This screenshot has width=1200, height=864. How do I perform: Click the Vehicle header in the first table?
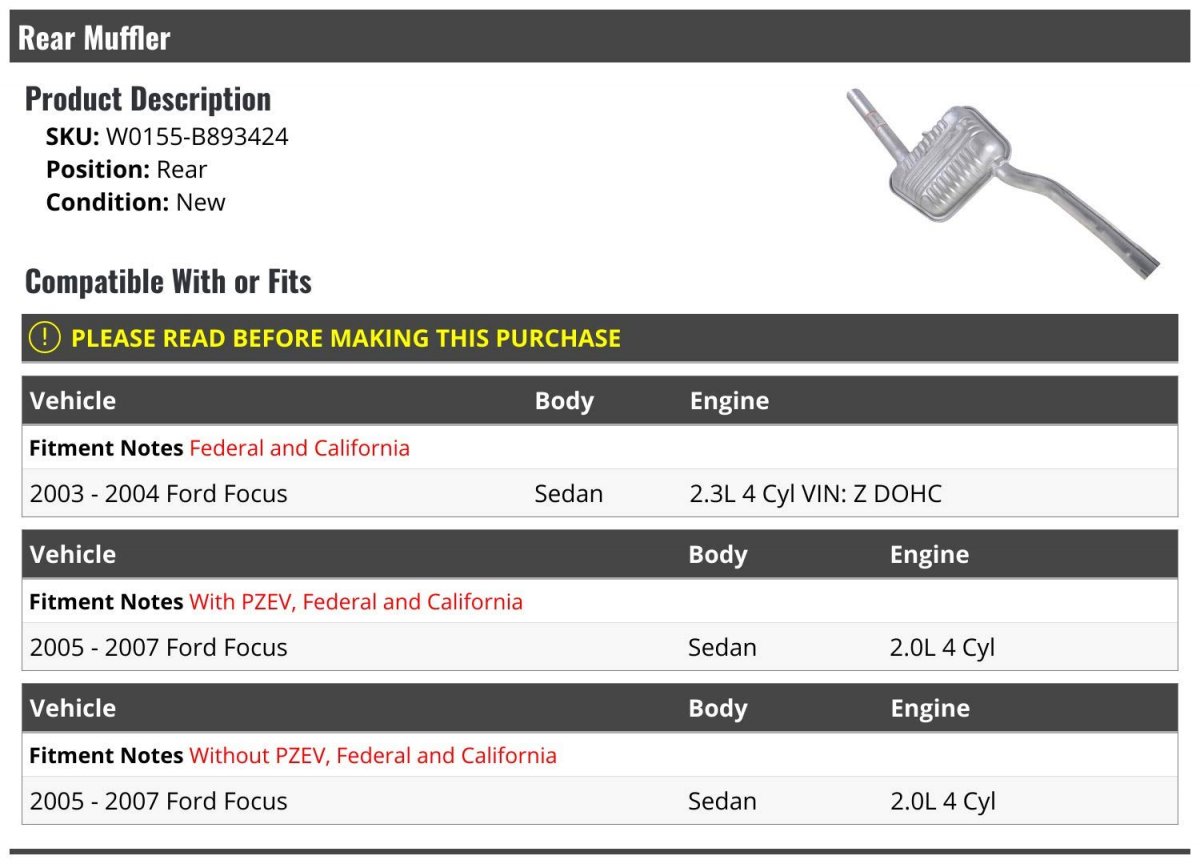[x=73, y=401]
